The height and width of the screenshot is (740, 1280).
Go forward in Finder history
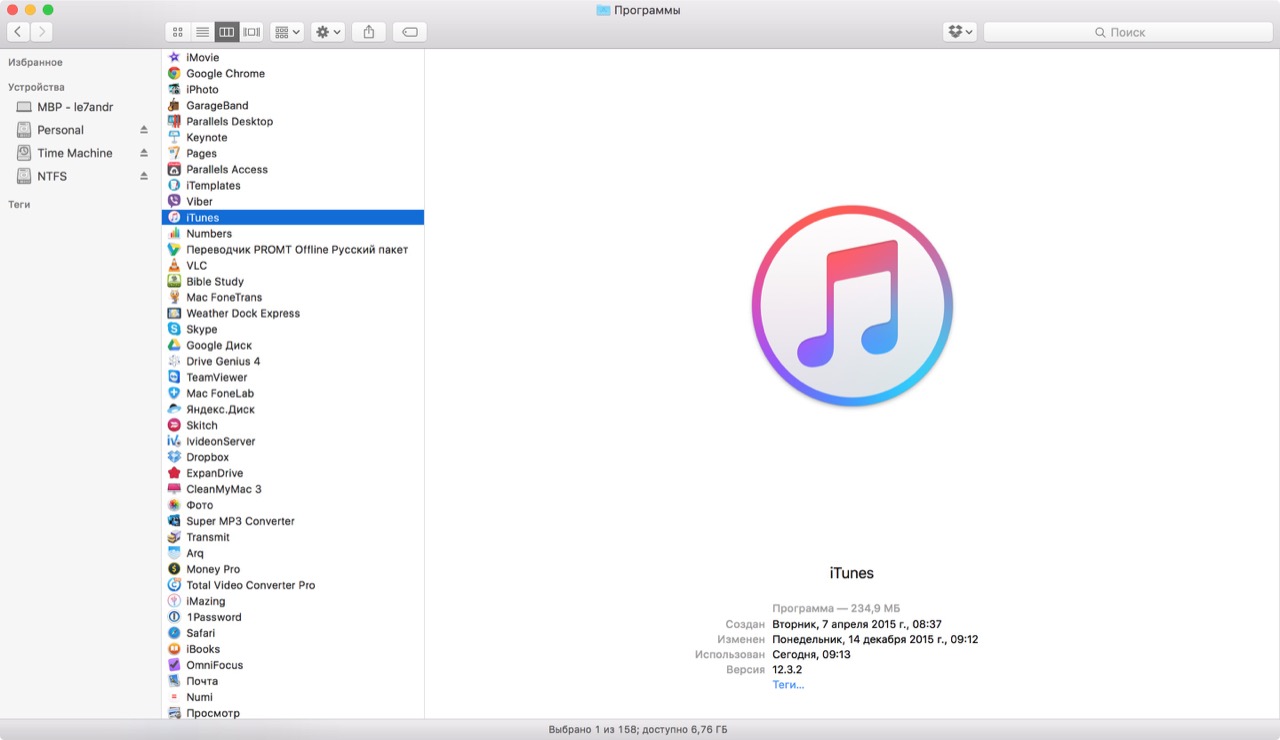click(x=42, y=32)
